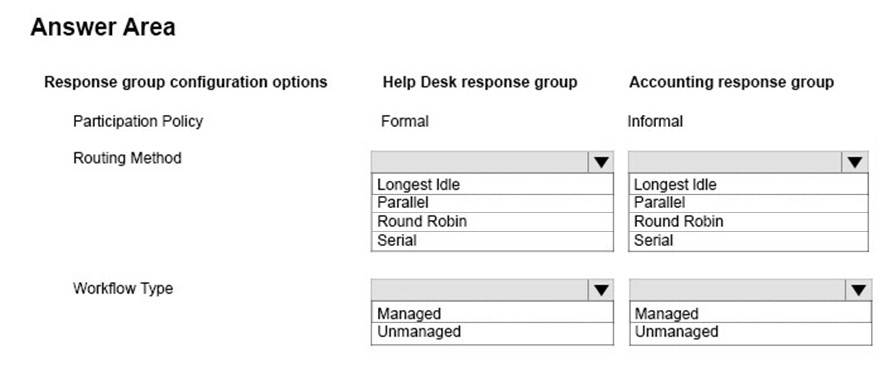Open Help Desk Routing Method dropdown arrow
The image size is (894, 366).
click(601, 162)
